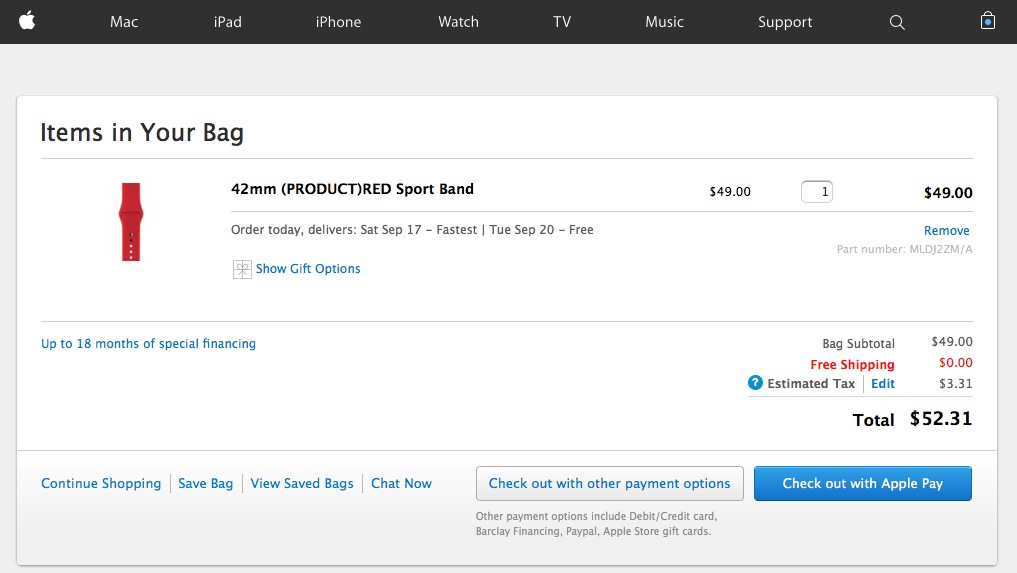The height and width of the screenshot is (573, 1017).
Task: Click Save Bag link
Action: (x=206, y=483)
